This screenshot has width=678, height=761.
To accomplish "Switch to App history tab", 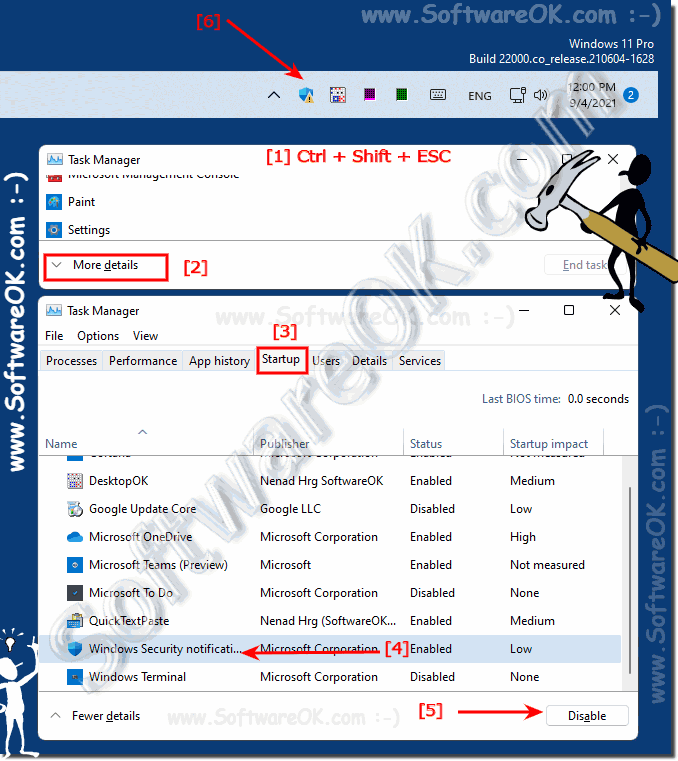I will click(219, 361).
